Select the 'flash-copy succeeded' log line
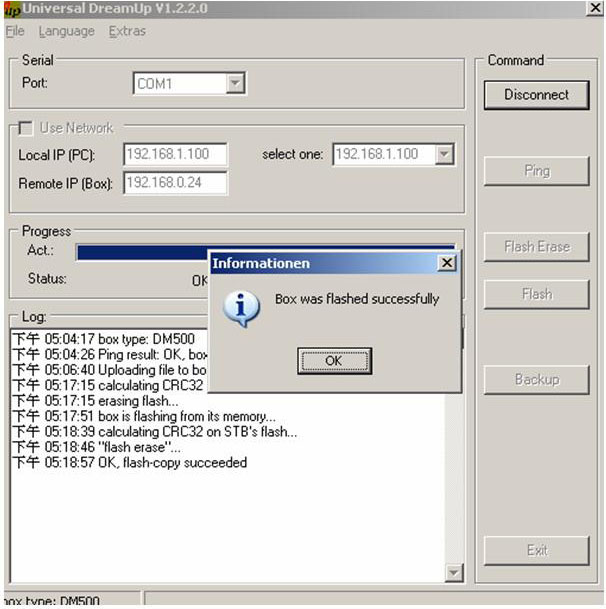606x609 pixels. 130,463
